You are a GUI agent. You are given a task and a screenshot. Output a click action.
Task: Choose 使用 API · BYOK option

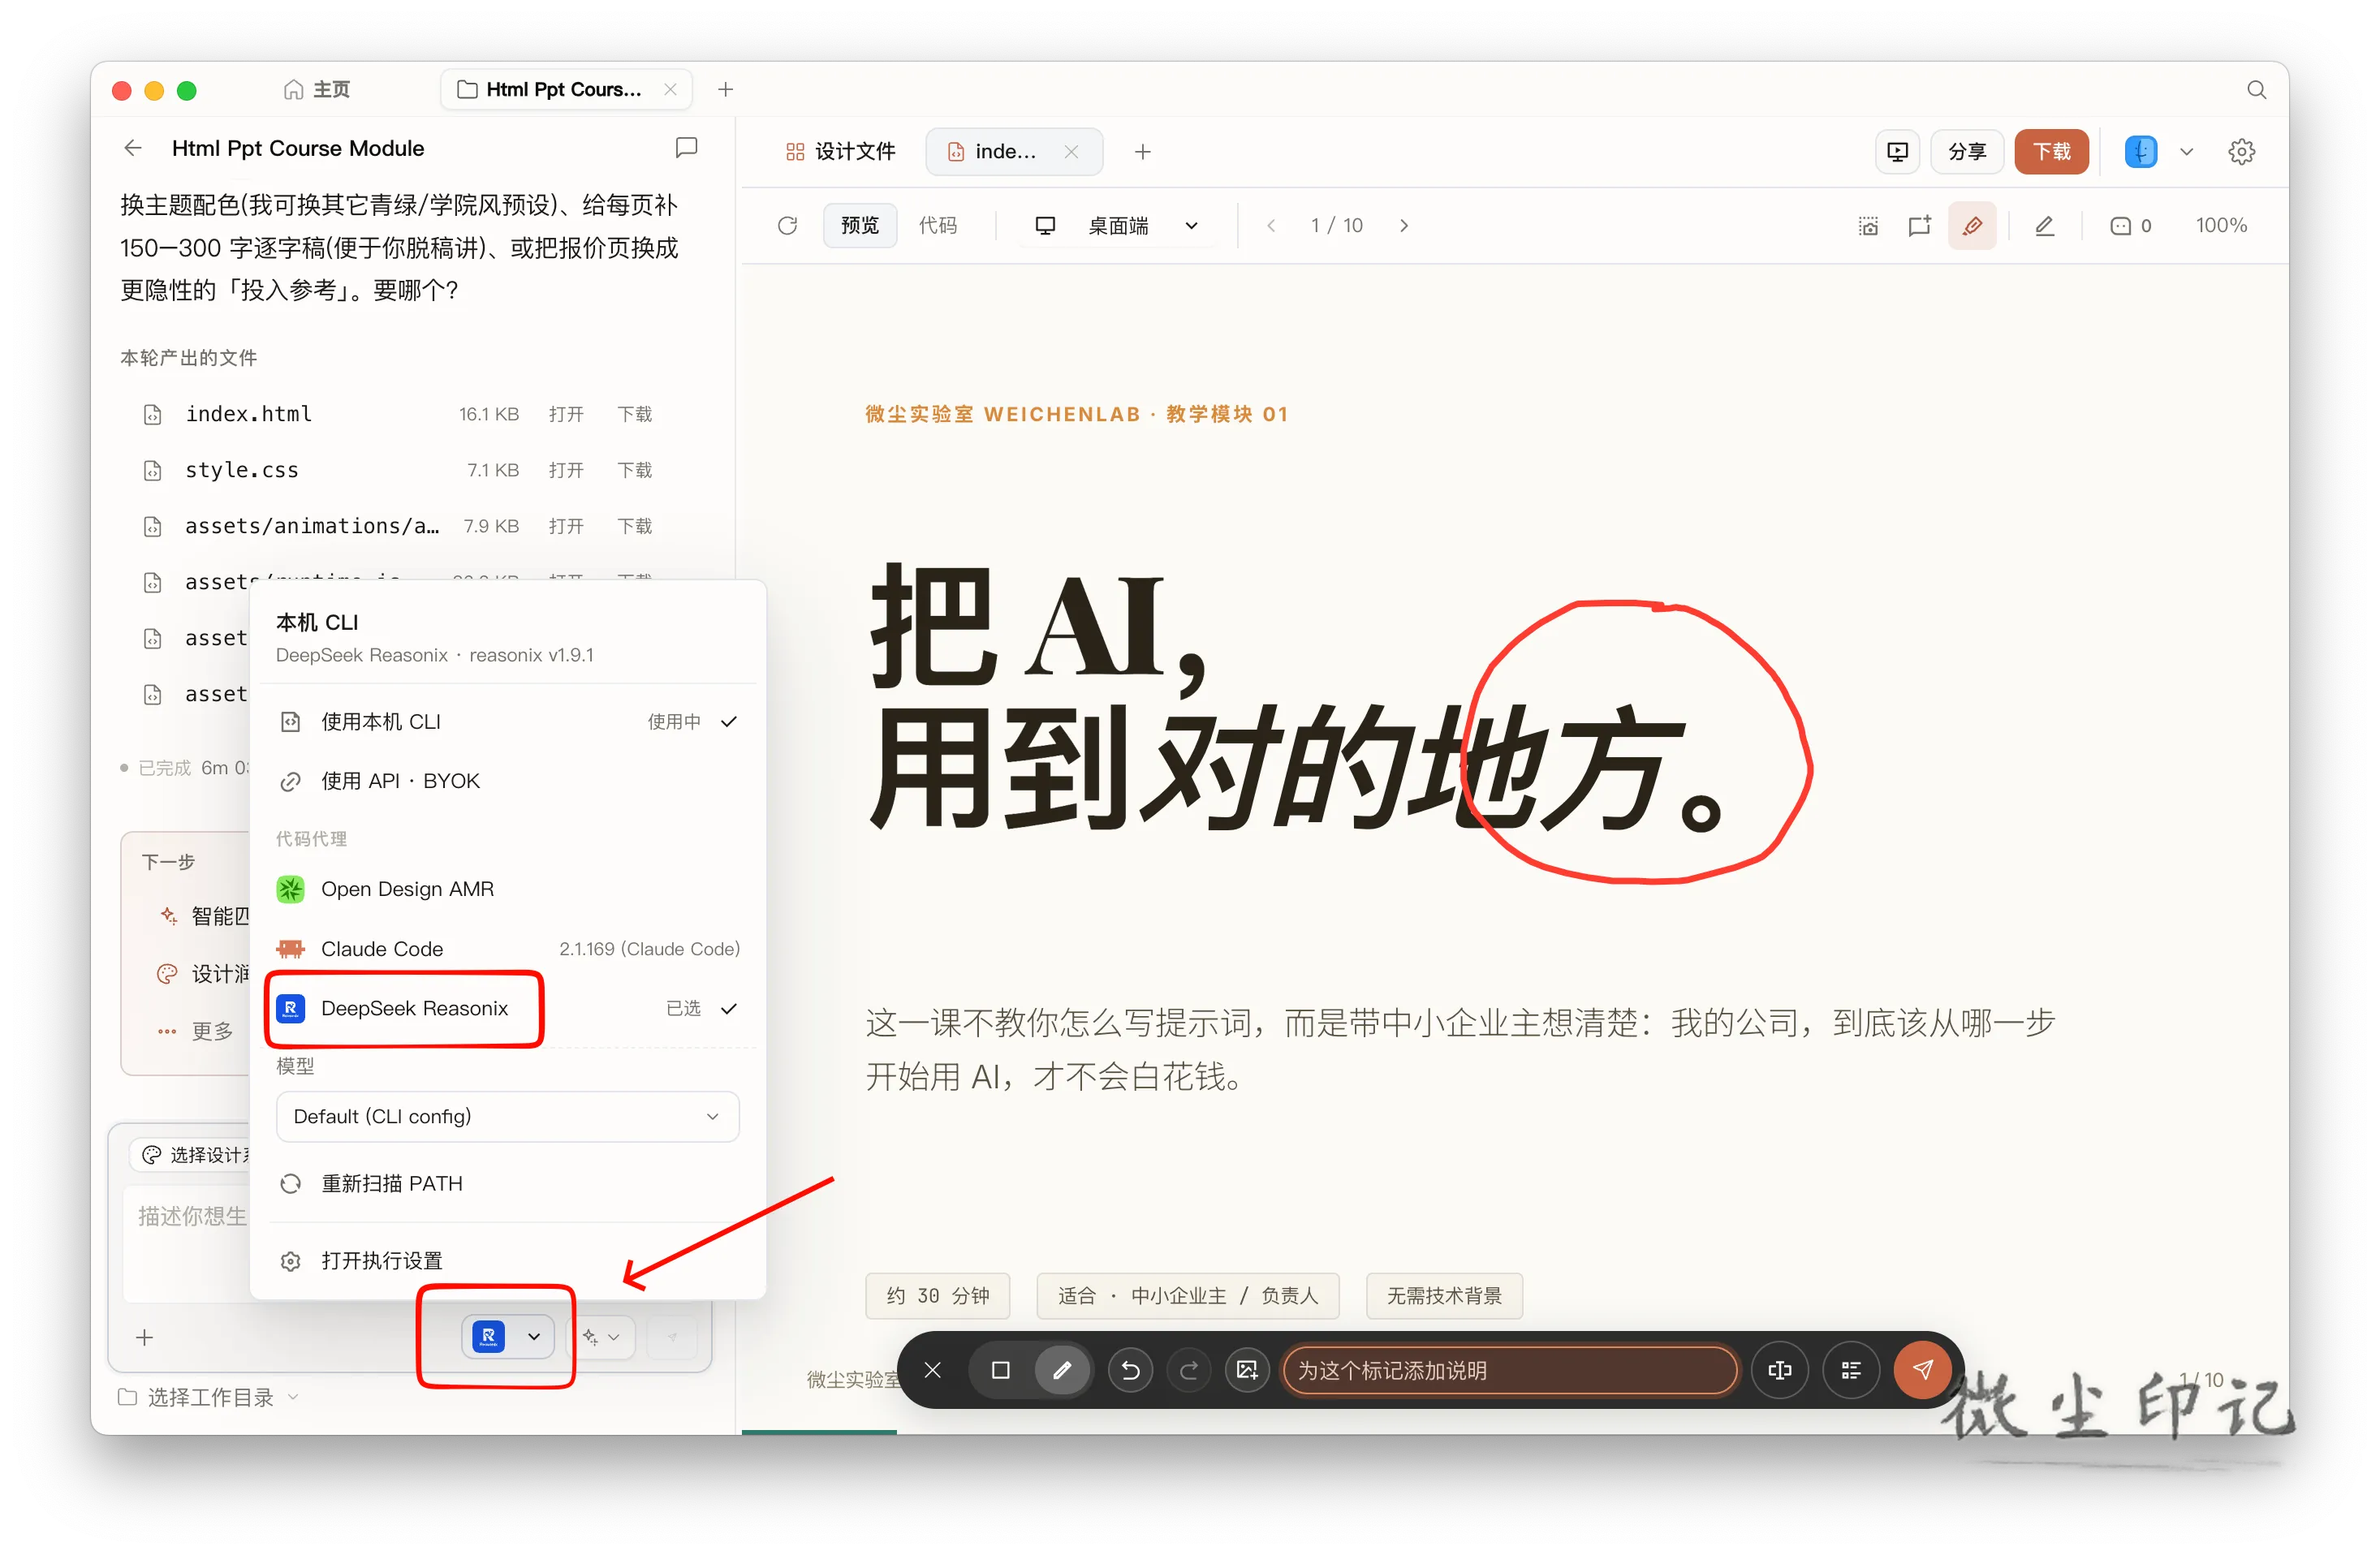(508, 781)
